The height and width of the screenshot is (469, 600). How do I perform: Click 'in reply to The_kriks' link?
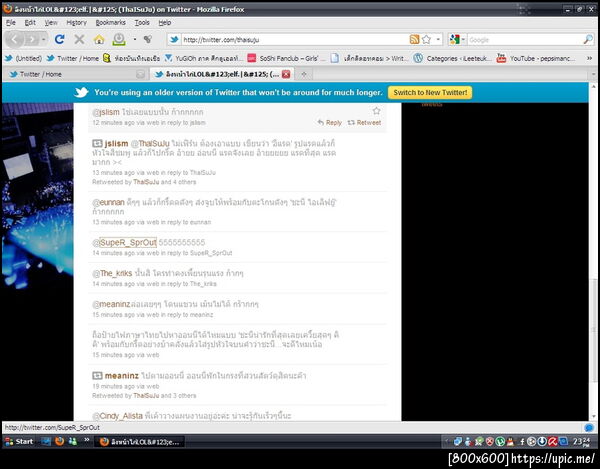[188, 284]
